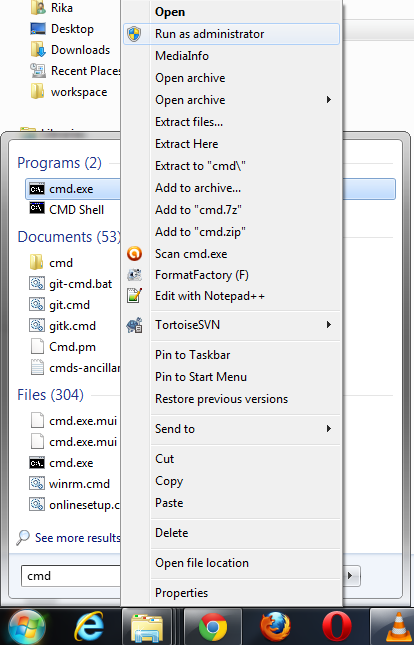
Task: Open the git-cmd.bat search result
Action: point(80,284)
